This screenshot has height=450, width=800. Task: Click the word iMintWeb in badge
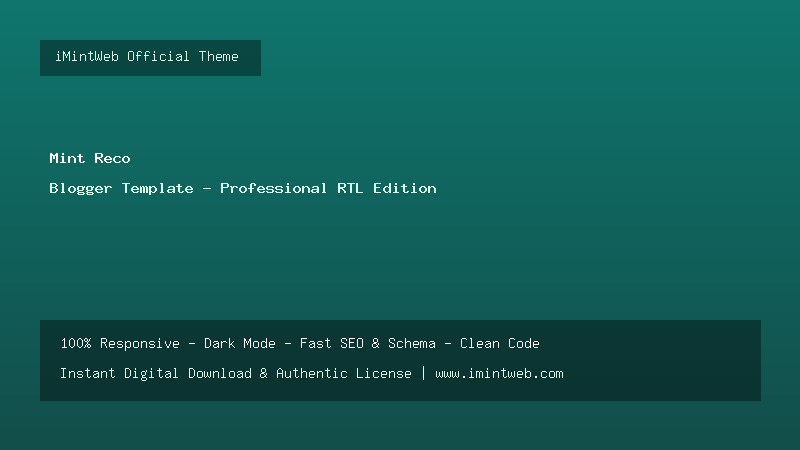tap(87, 56)
